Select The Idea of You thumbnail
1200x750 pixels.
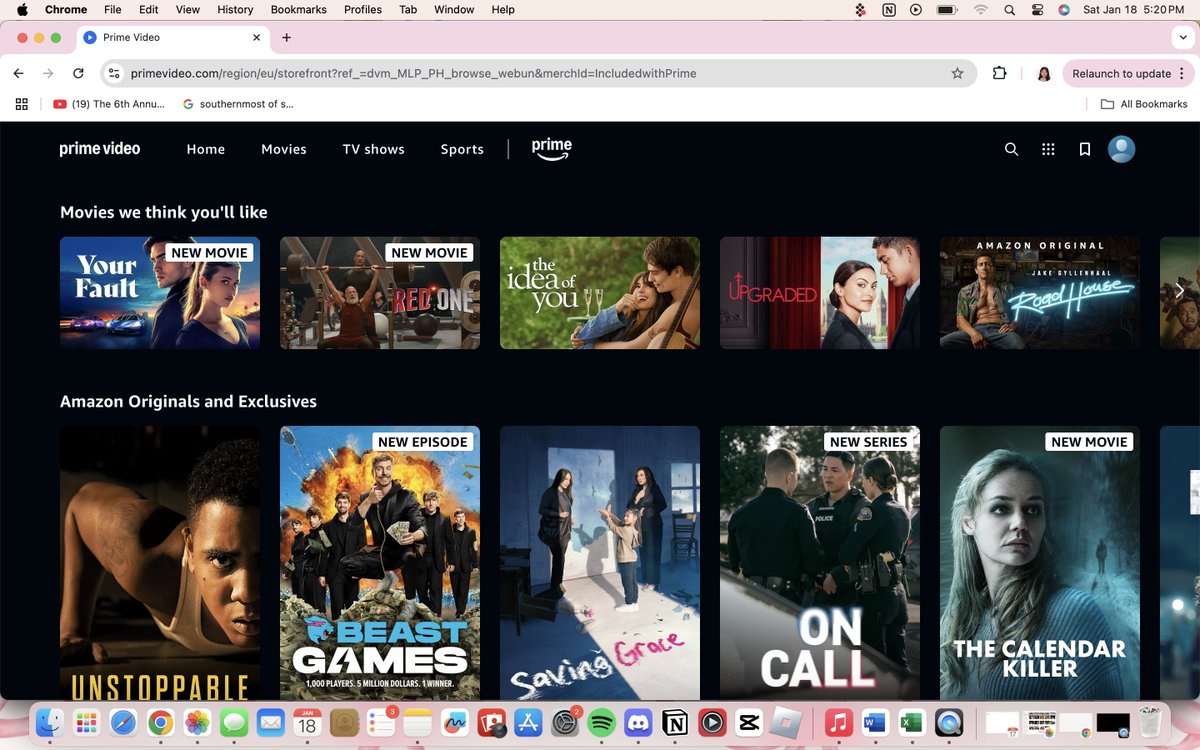tap(600, 293)
